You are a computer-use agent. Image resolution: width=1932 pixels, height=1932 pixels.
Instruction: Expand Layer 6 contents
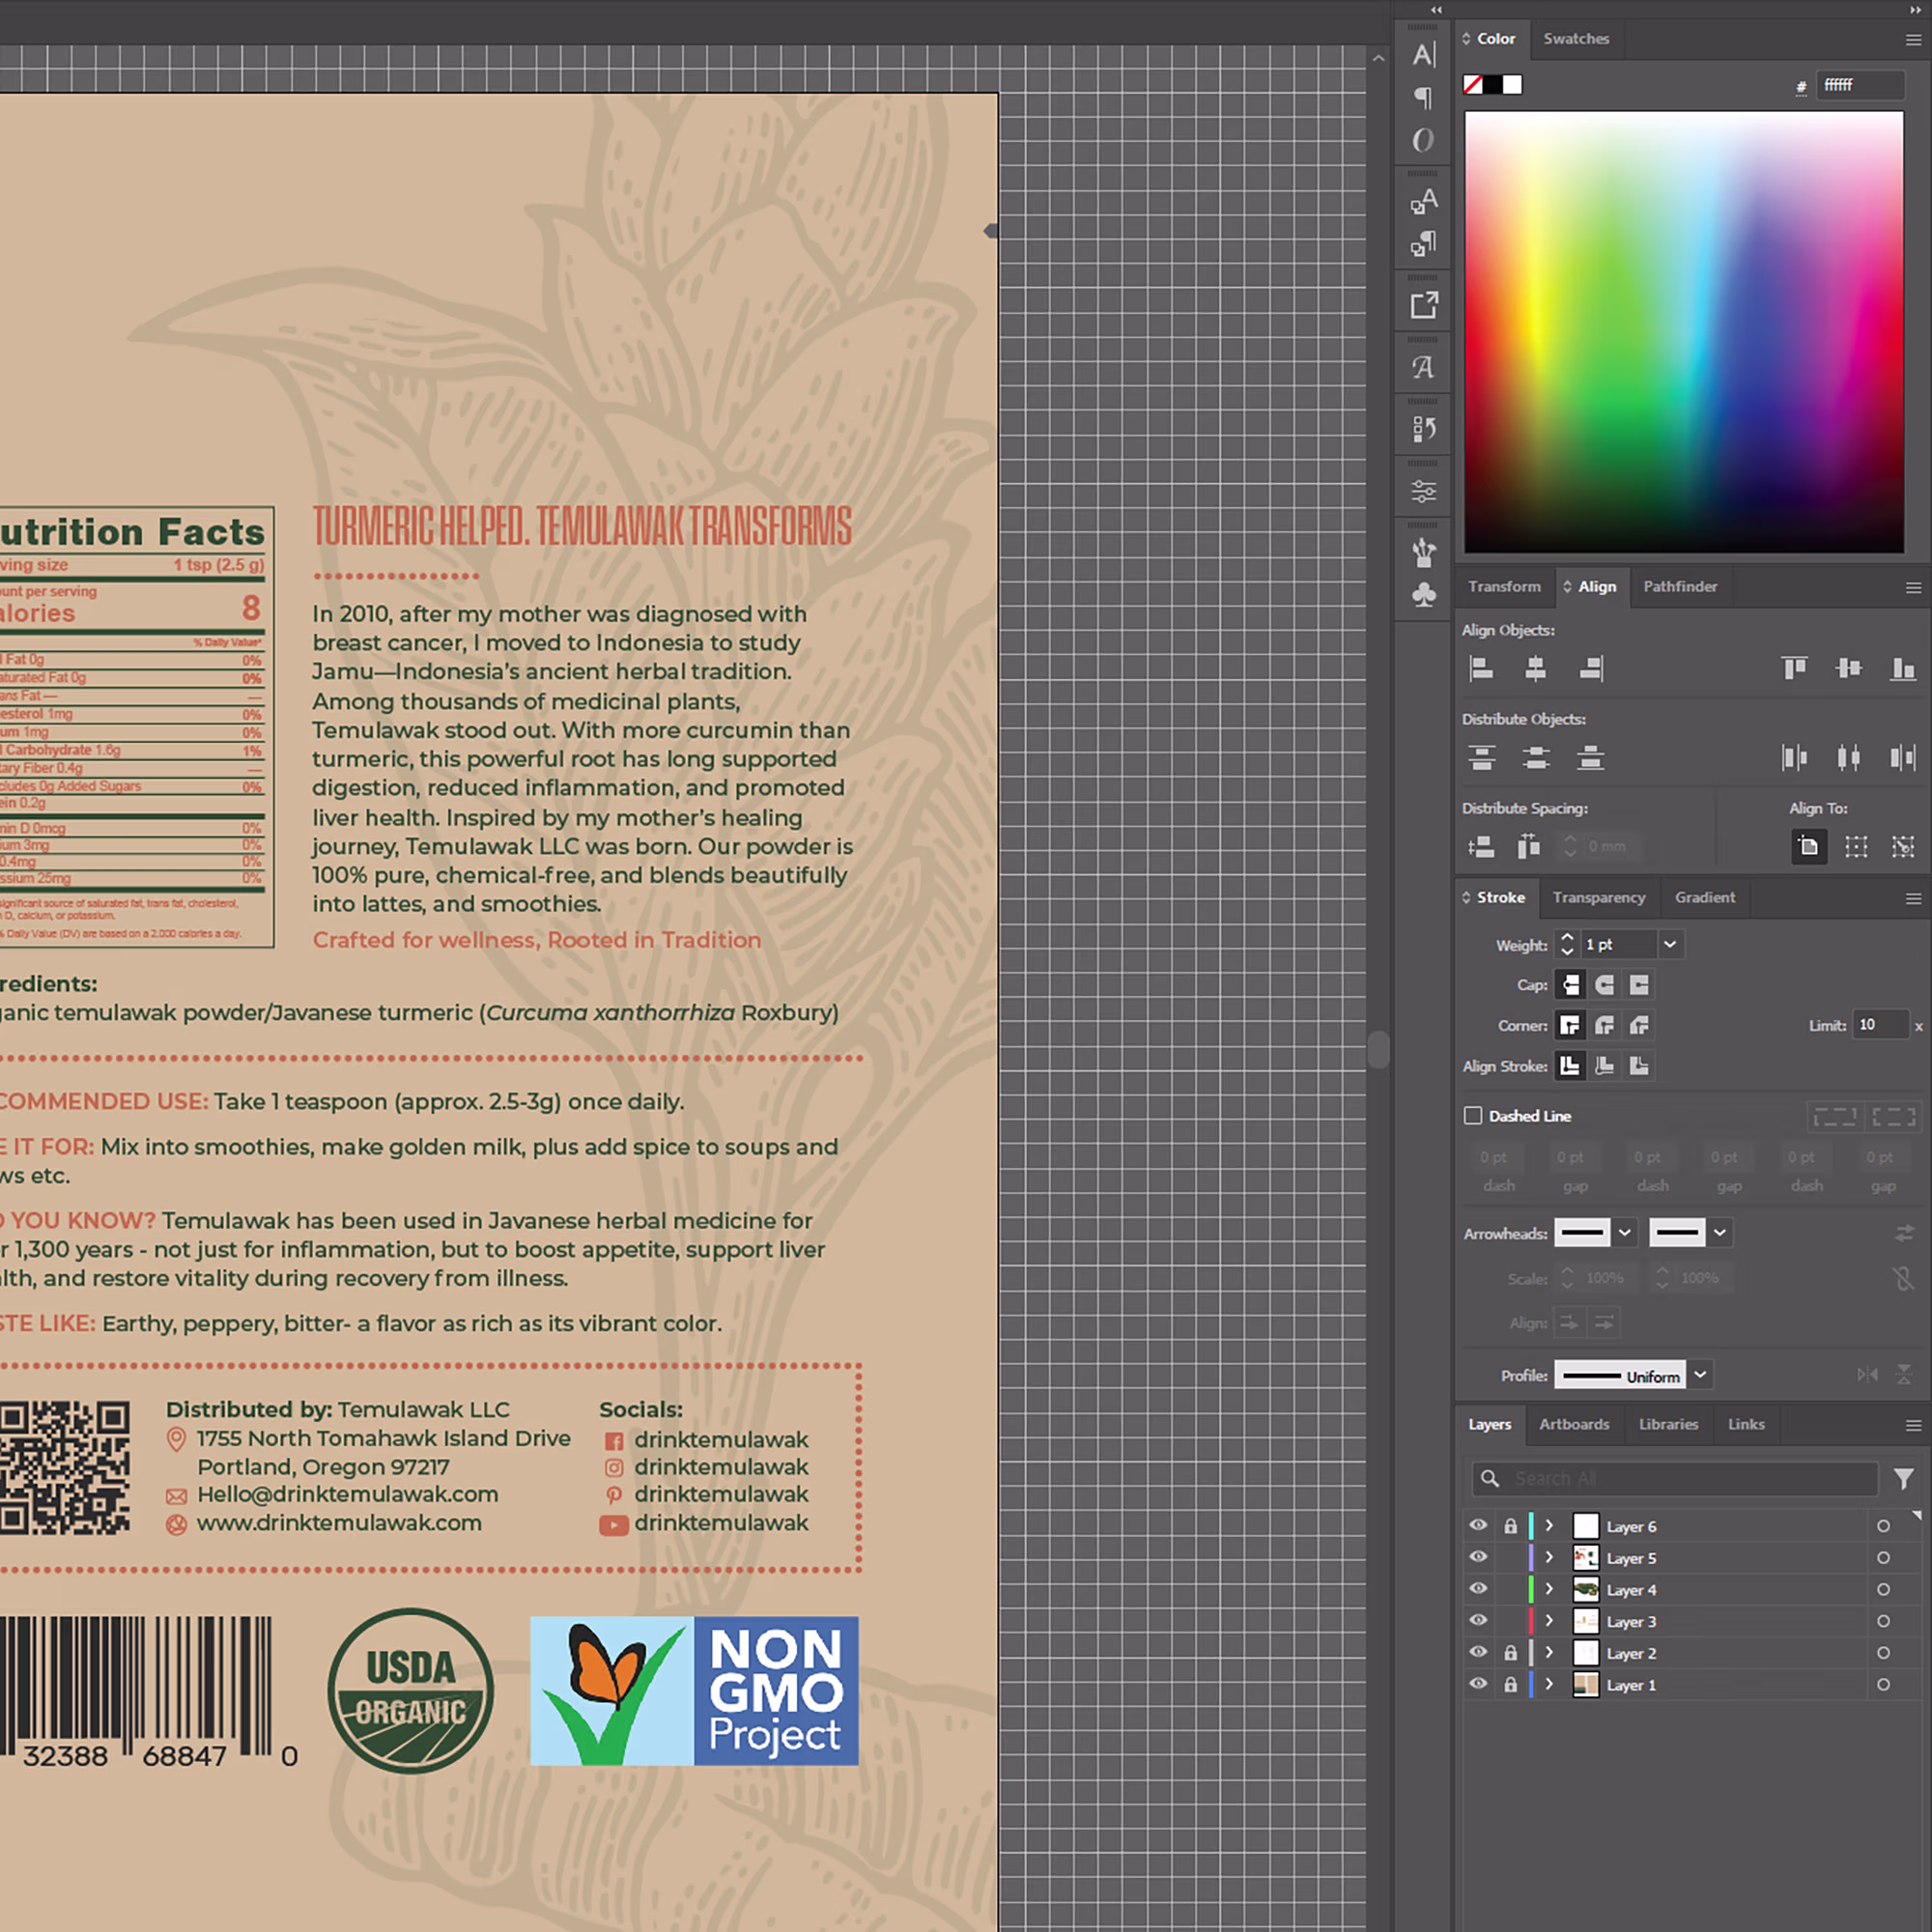pyautogui.click(x=1549, y=1526)
